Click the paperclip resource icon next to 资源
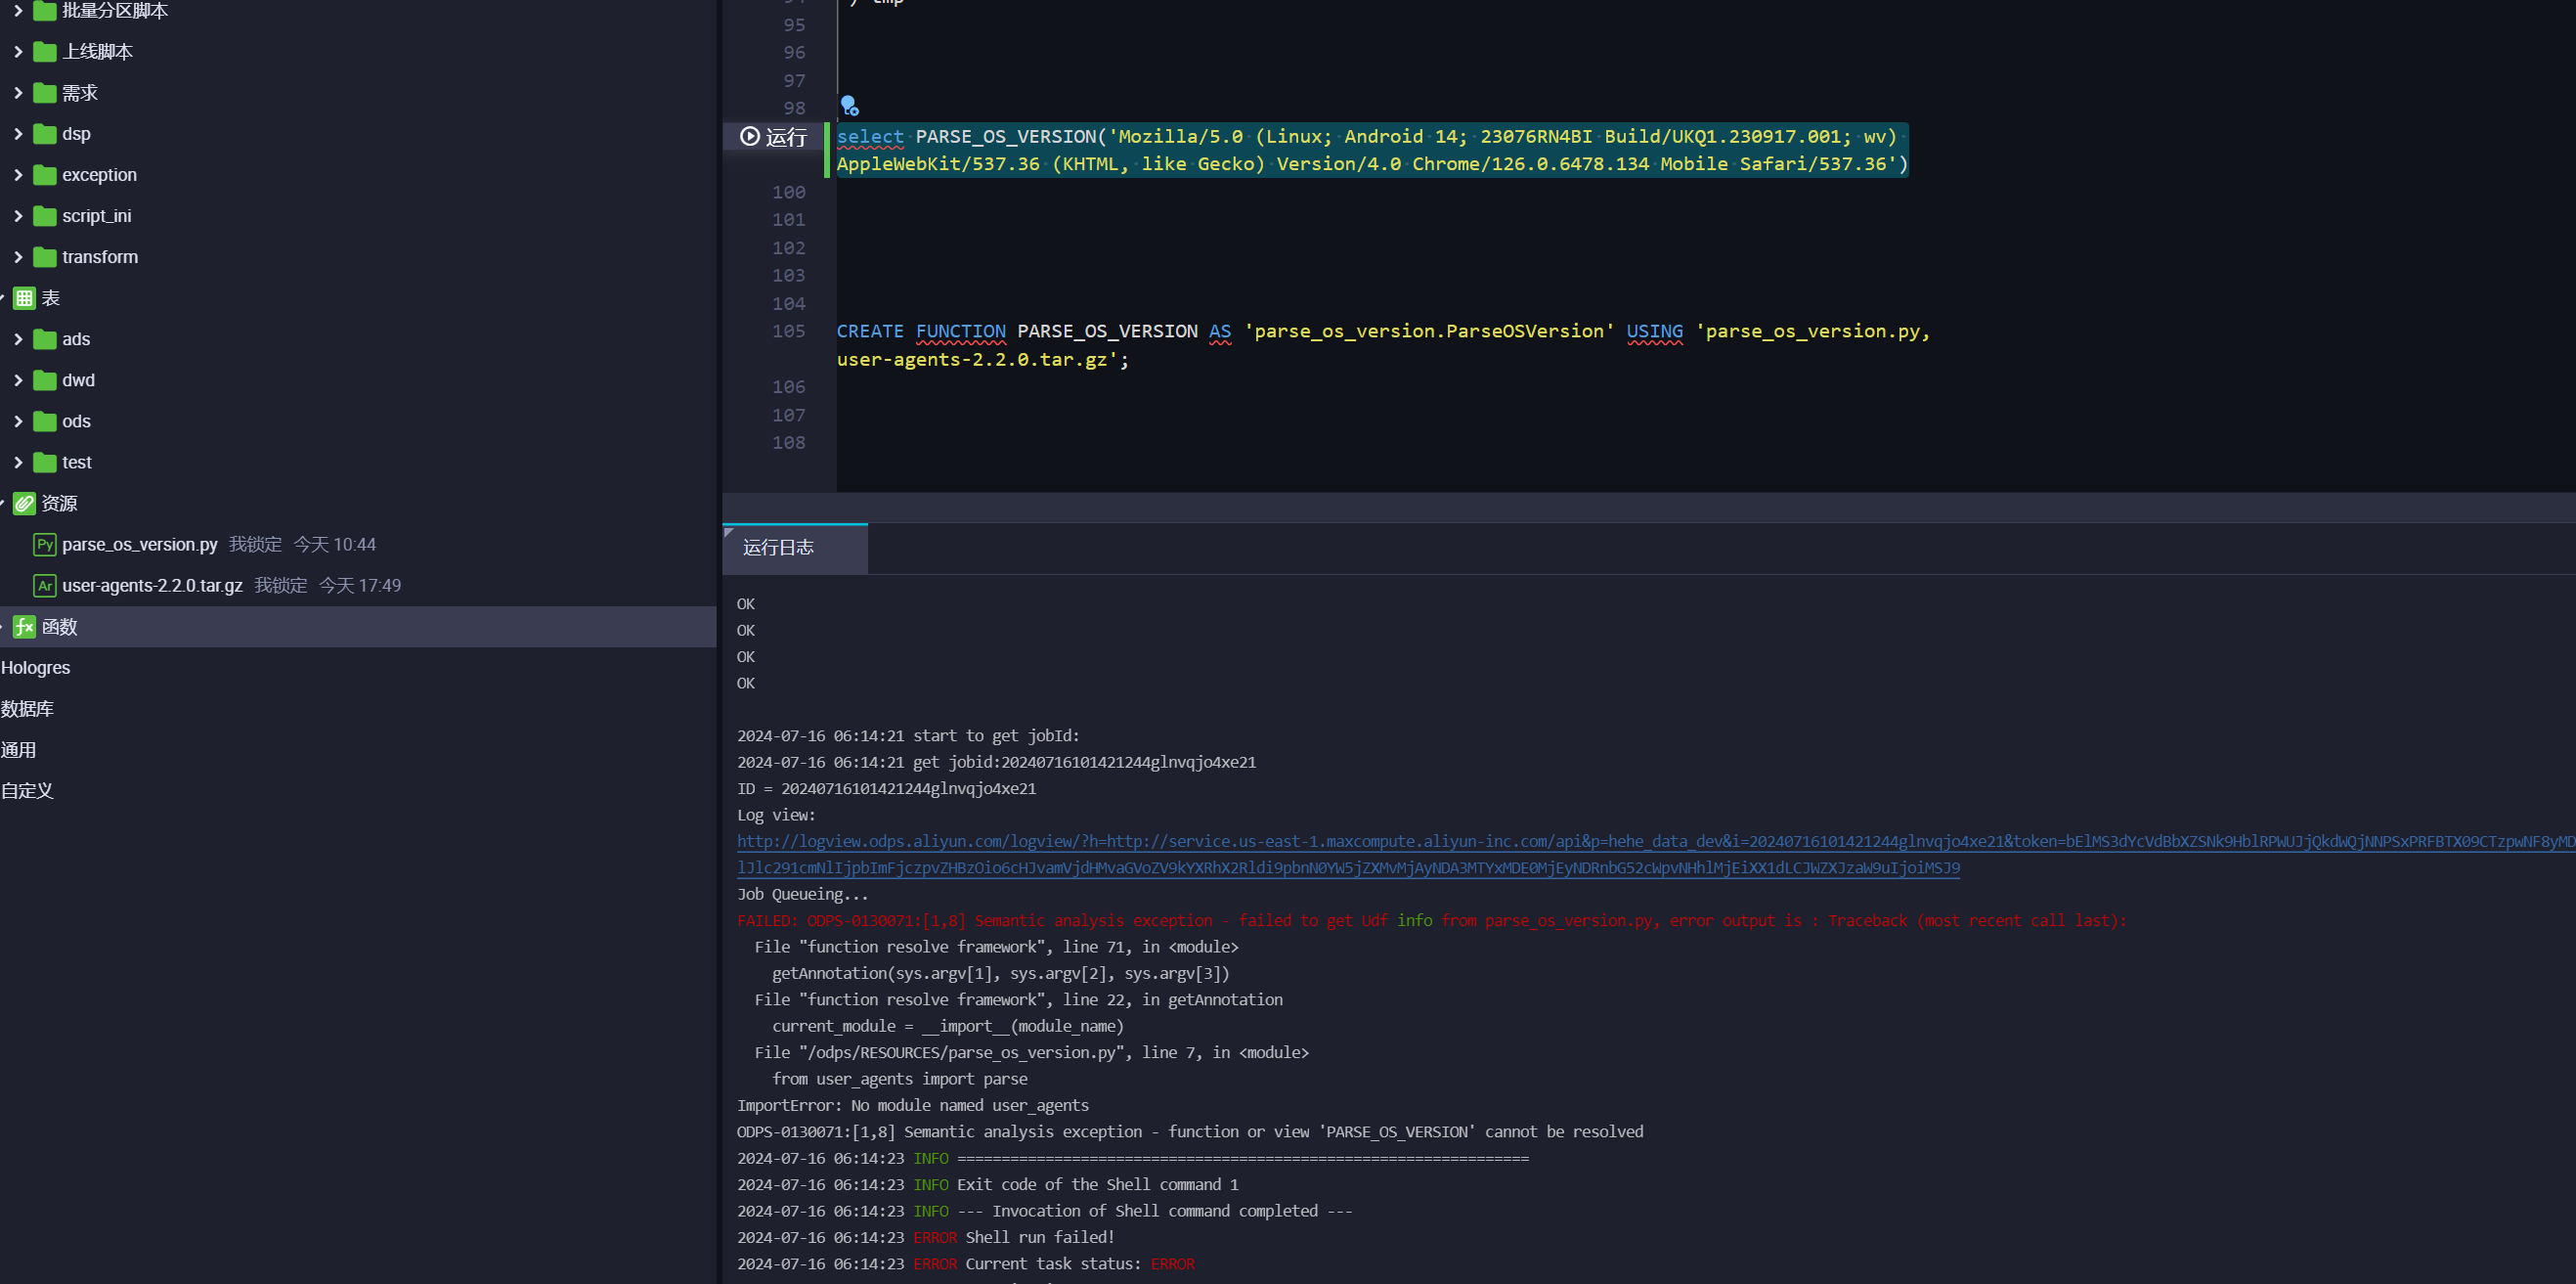The image size is (2576, 1284). (24, 503)
